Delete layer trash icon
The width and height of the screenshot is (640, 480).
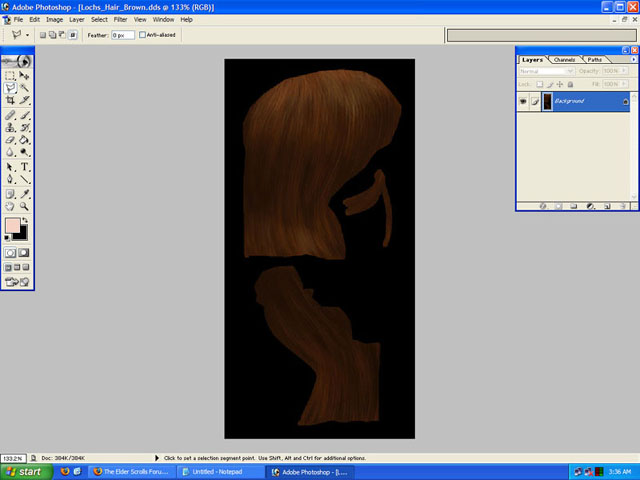coord(622,206)
